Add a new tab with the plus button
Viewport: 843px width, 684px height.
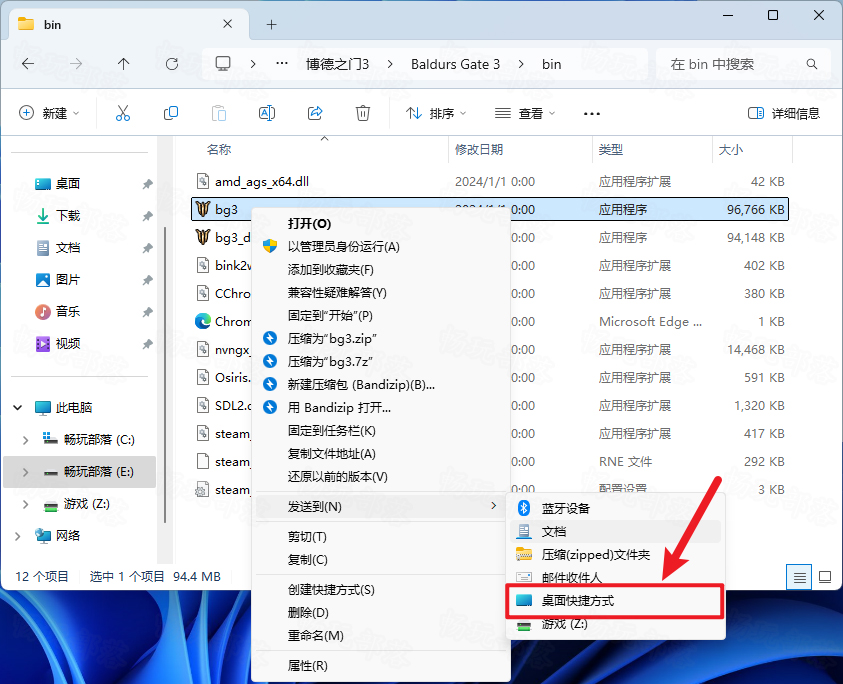tap(272, 24)
